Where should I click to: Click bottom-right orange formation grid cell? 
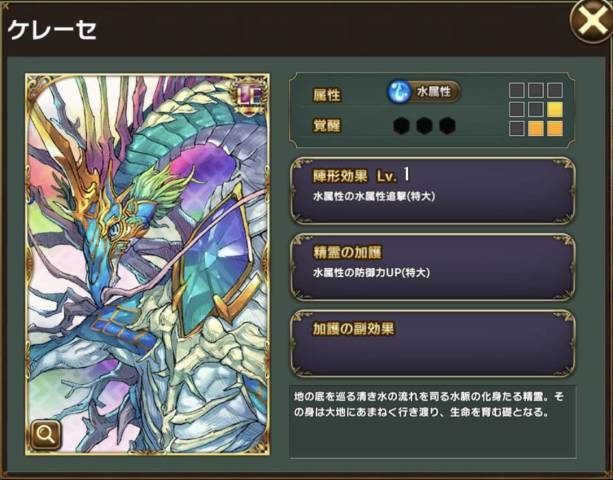point(555,129)
